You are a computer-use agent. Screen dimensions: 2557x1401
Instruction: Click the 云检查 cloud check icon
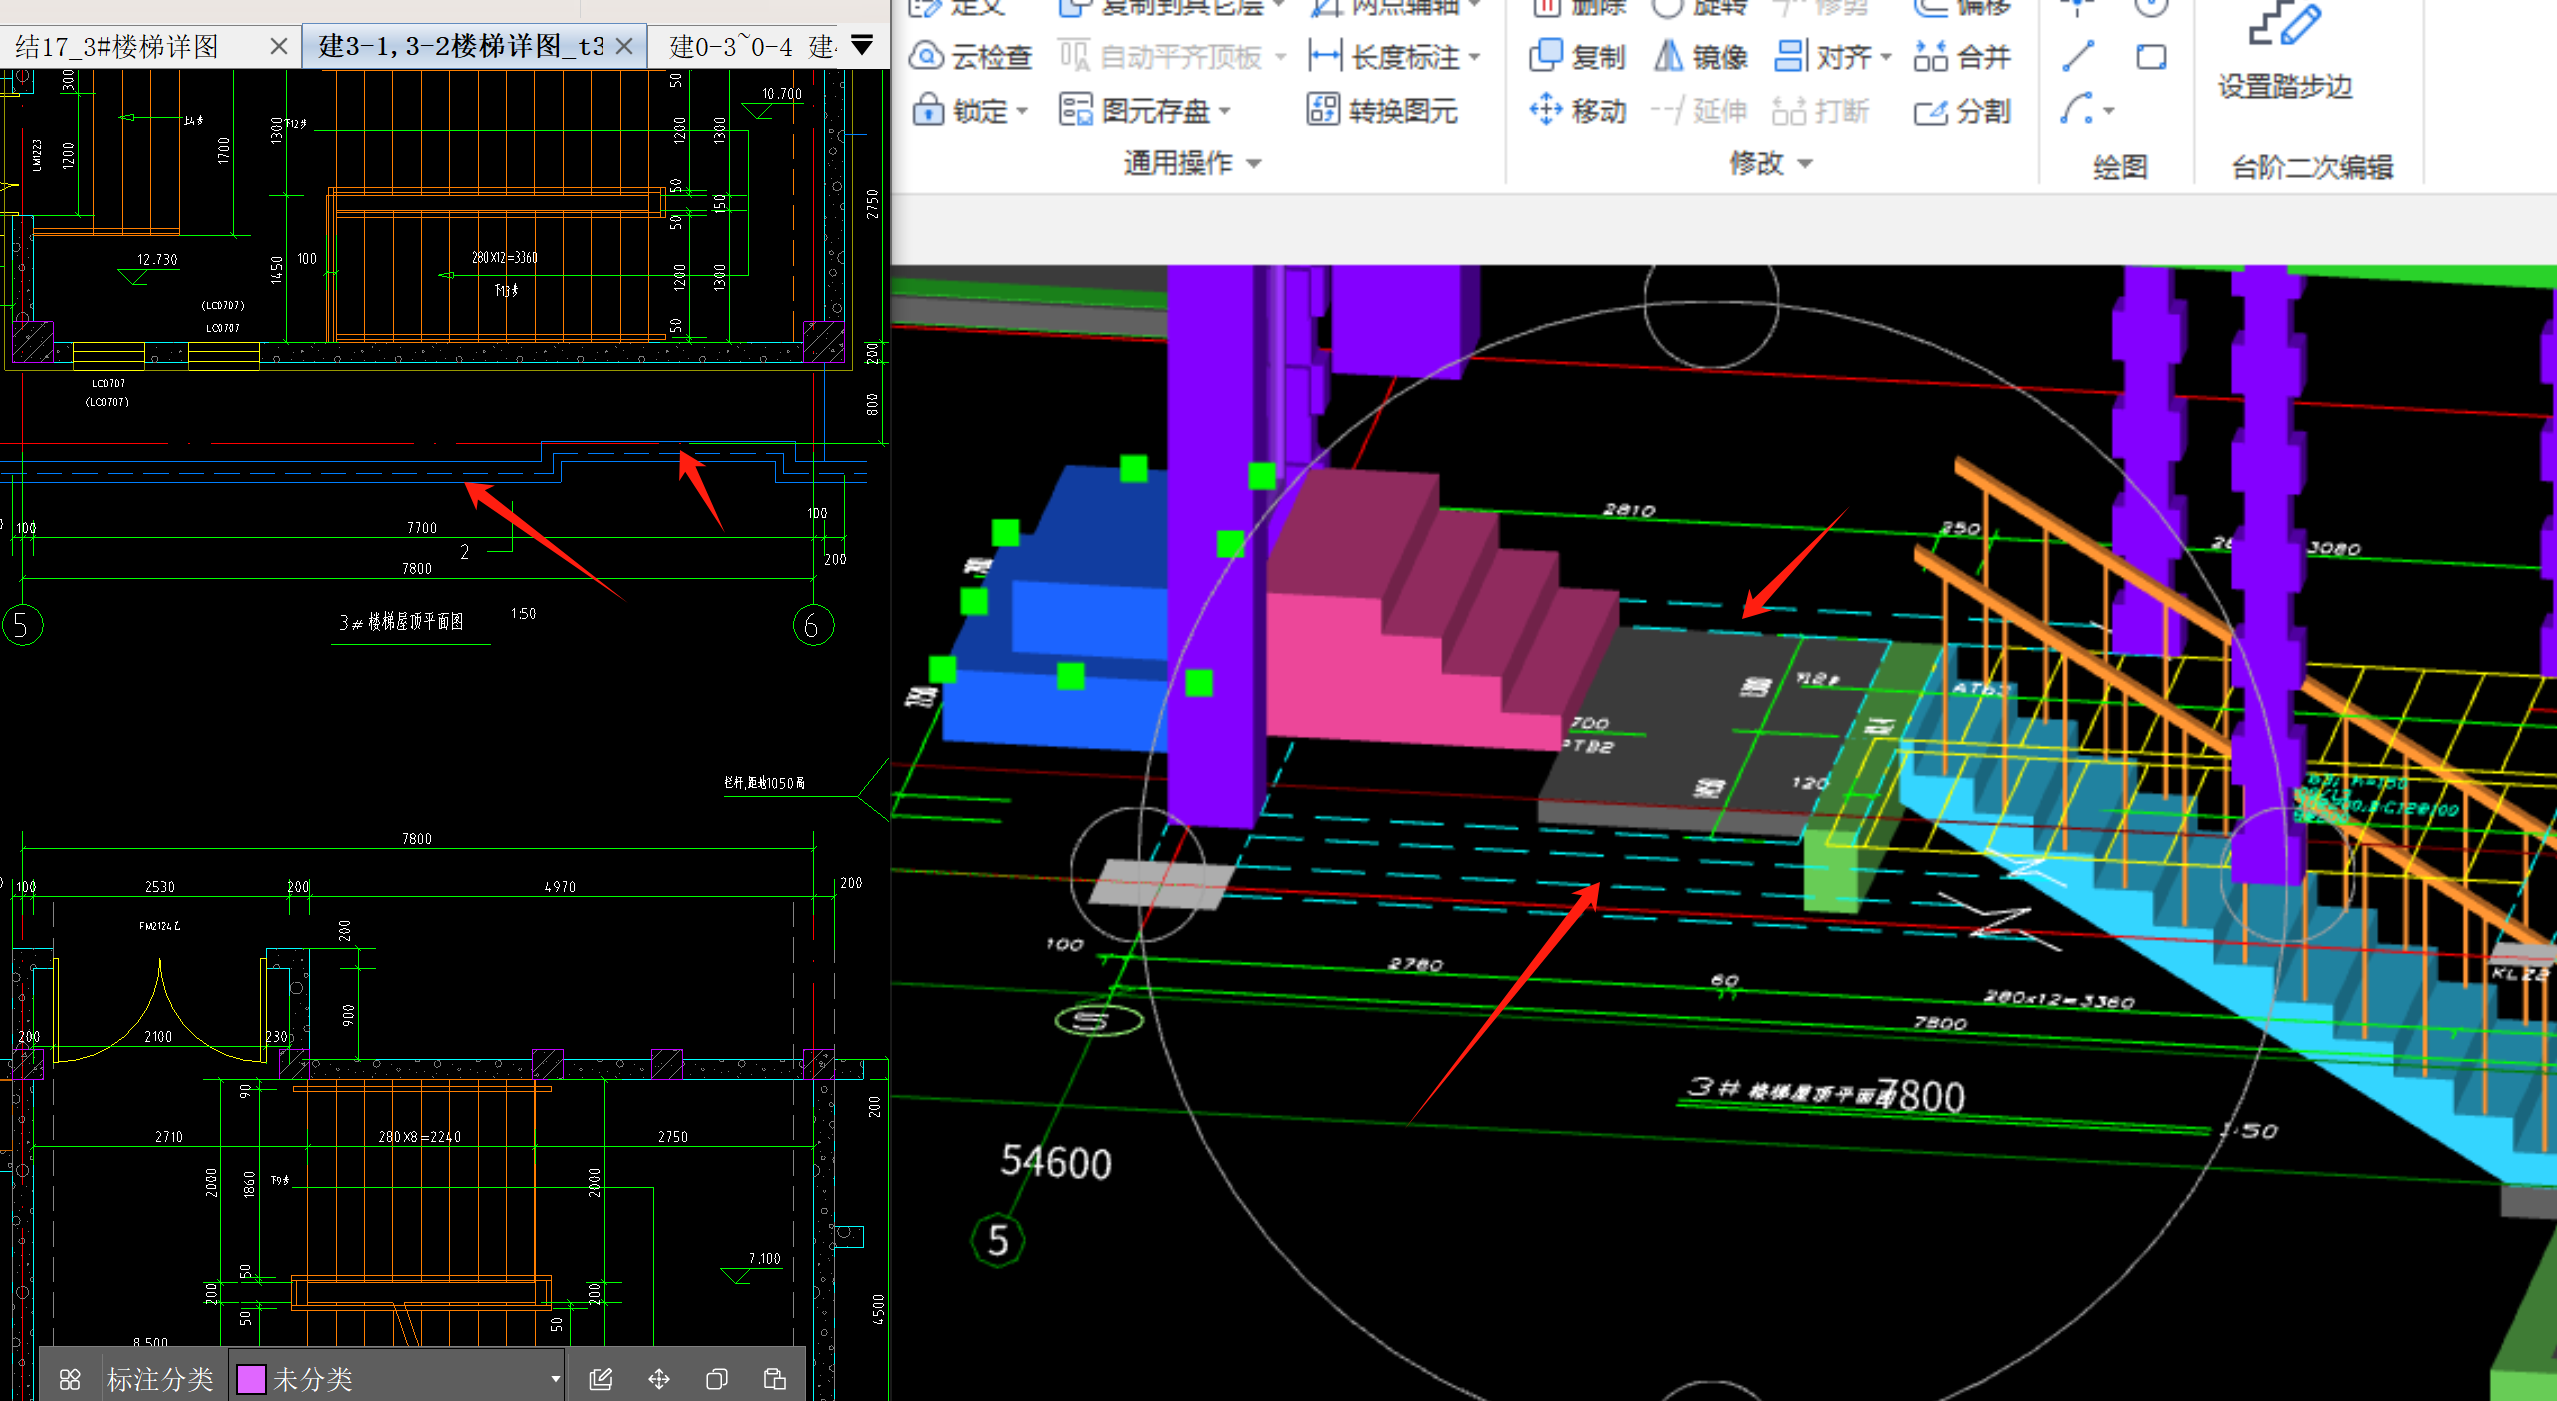pyautogui.click(x=926, y=56)
